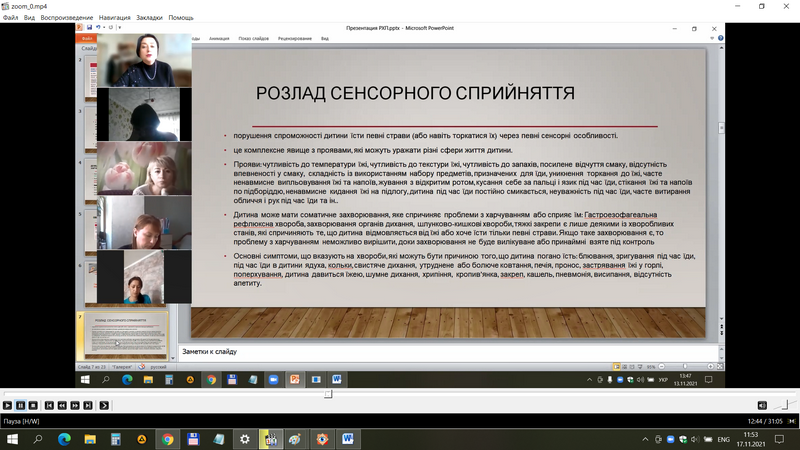Click the Слайд 7 из 23 status text
Image resolution: width=800 pixels, height=450 pixels.
pyautogui.click(x=91, y=367)
